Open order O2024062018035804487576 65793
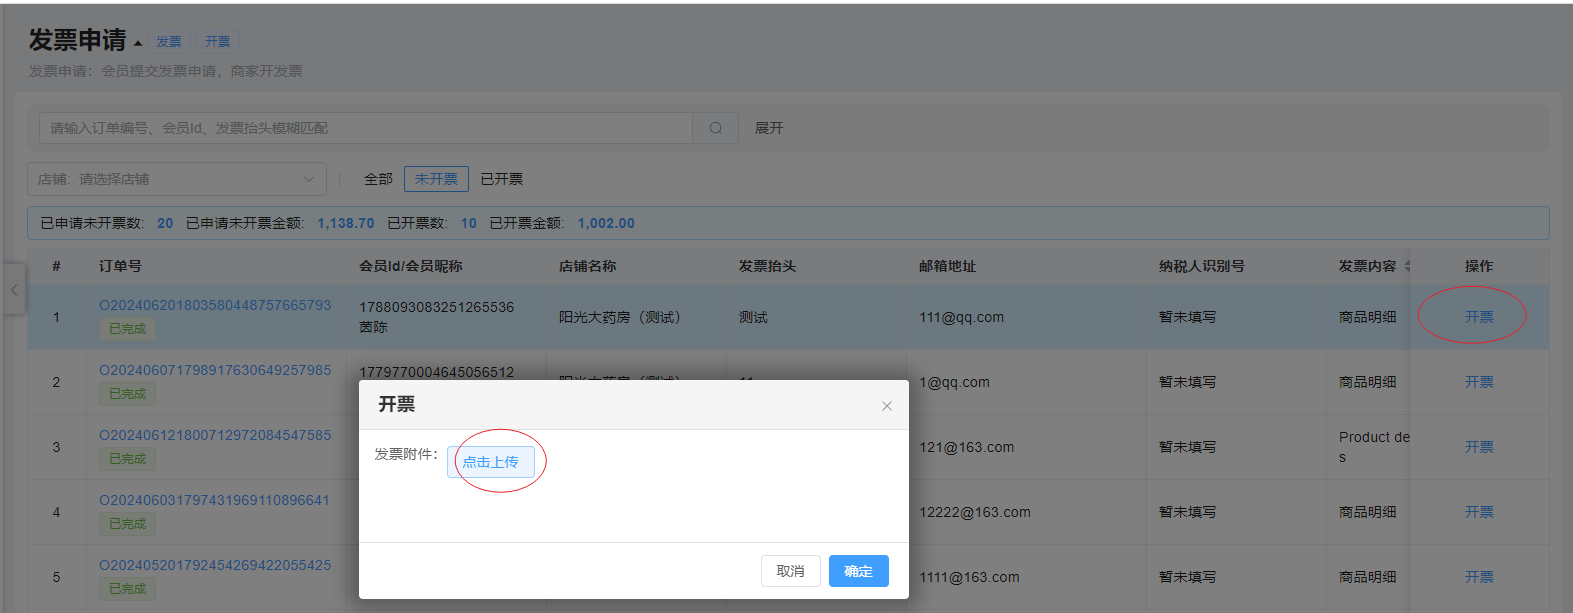This screenshot has height=613, width=1573. 215,305
